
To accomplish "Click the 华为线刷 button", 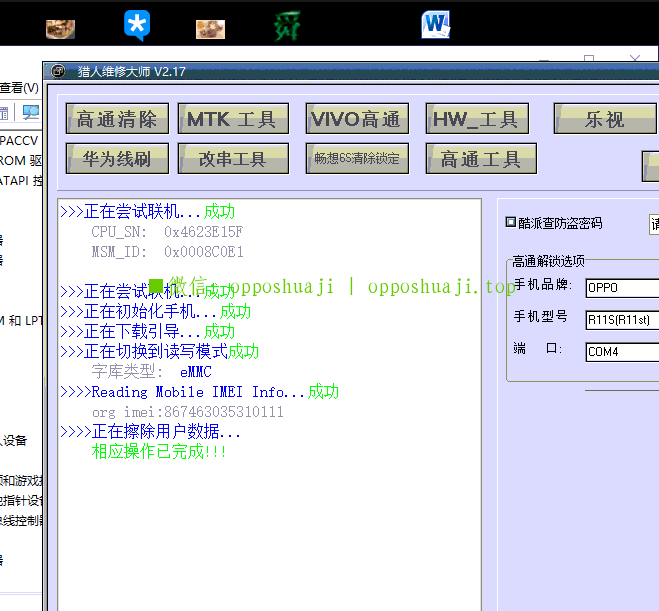I will click(x=117, y=158).
